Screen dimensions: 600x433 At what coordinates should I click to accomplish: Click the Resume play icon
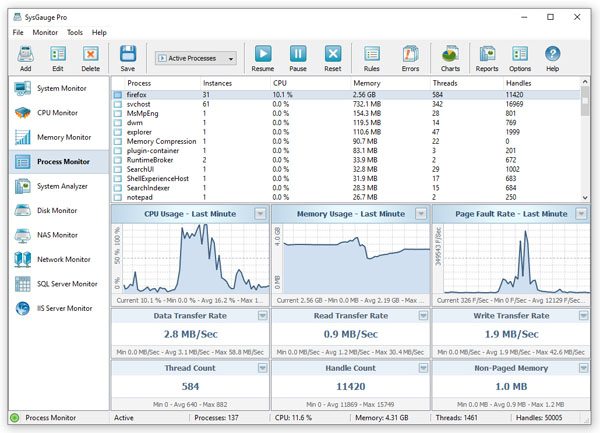(x=263, y=54)
